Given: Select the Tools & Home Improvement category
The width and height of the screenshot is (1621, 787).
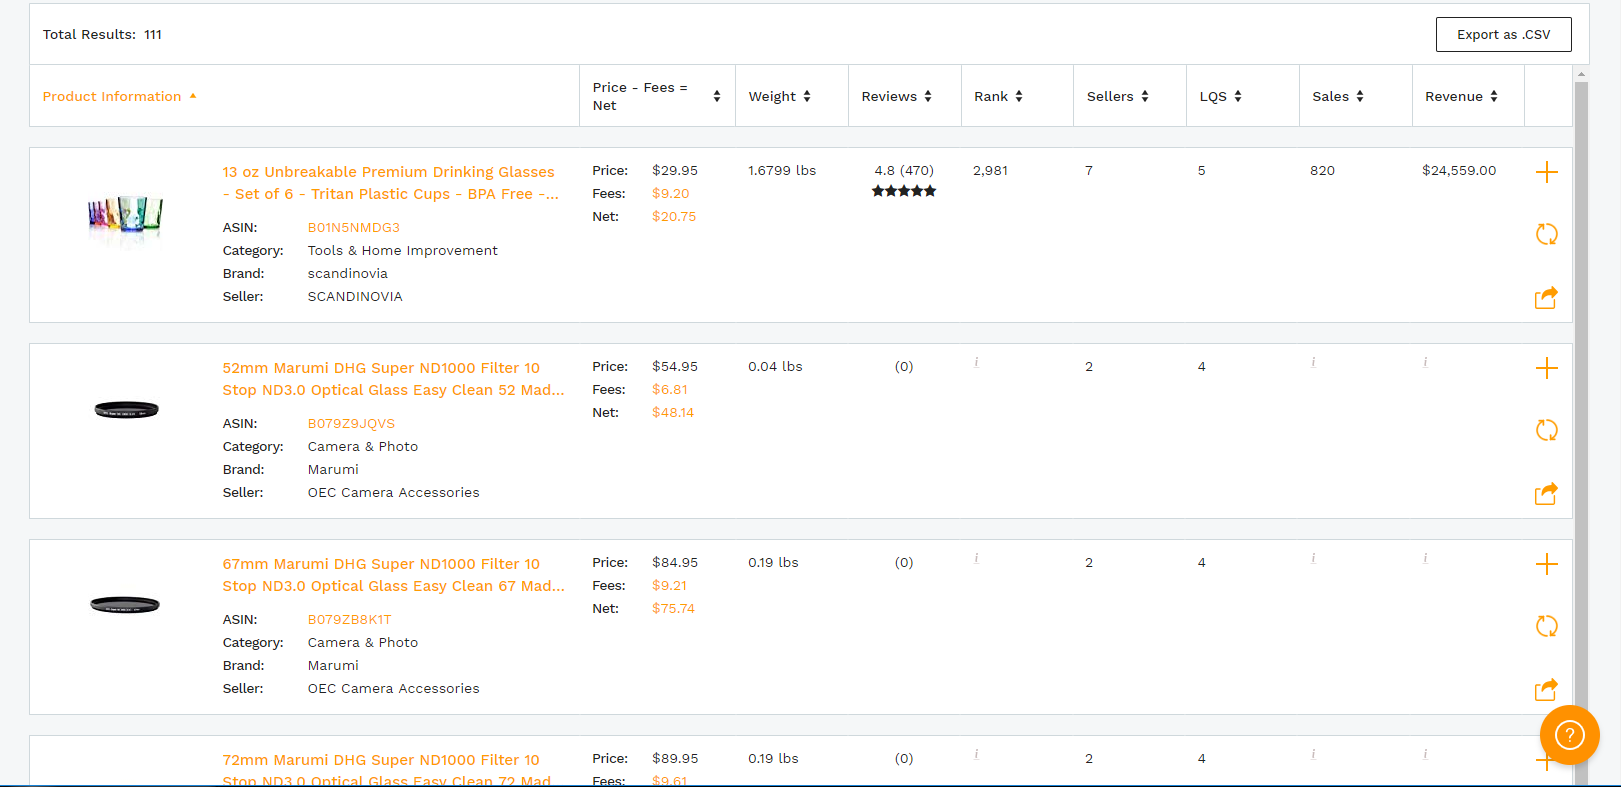Looking at the screenshot, I should (x=402, y=250).
